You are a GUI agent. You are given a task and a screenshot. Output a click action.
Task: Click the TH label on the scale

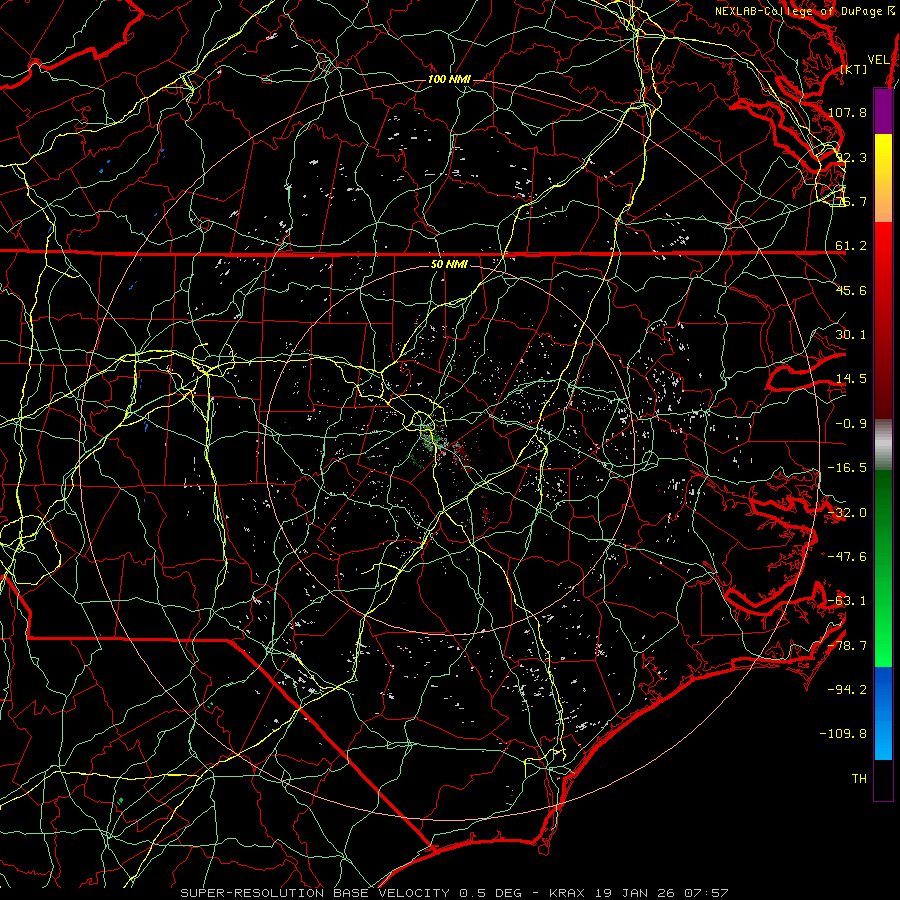point(859,778)
